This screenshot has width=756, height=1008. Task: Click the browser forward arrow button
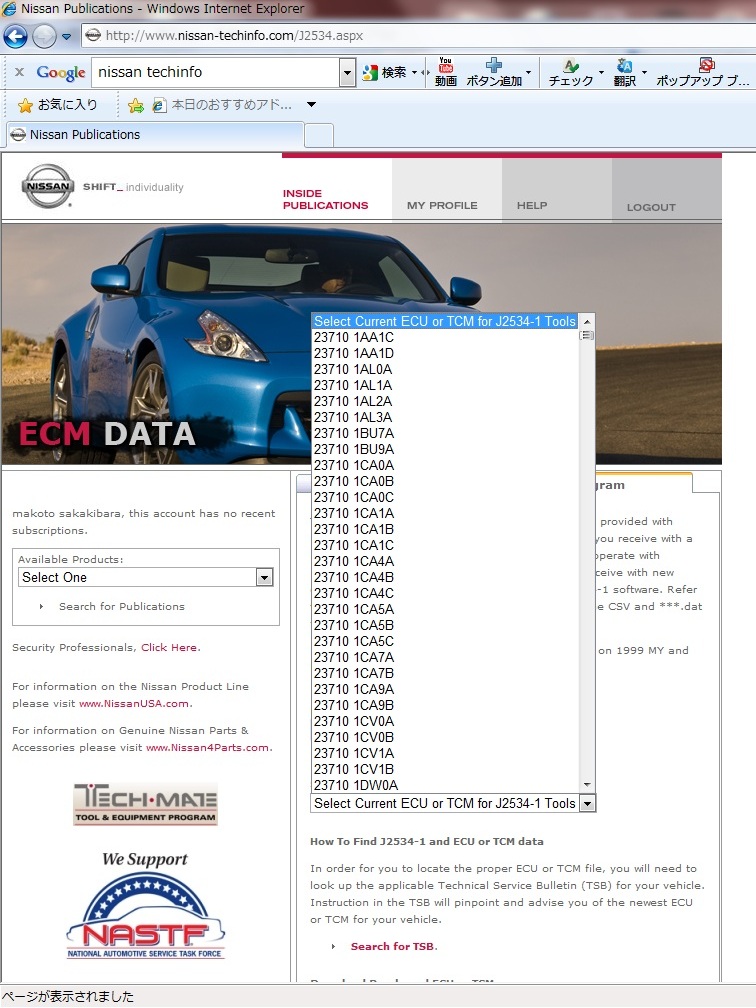[44, 36]
